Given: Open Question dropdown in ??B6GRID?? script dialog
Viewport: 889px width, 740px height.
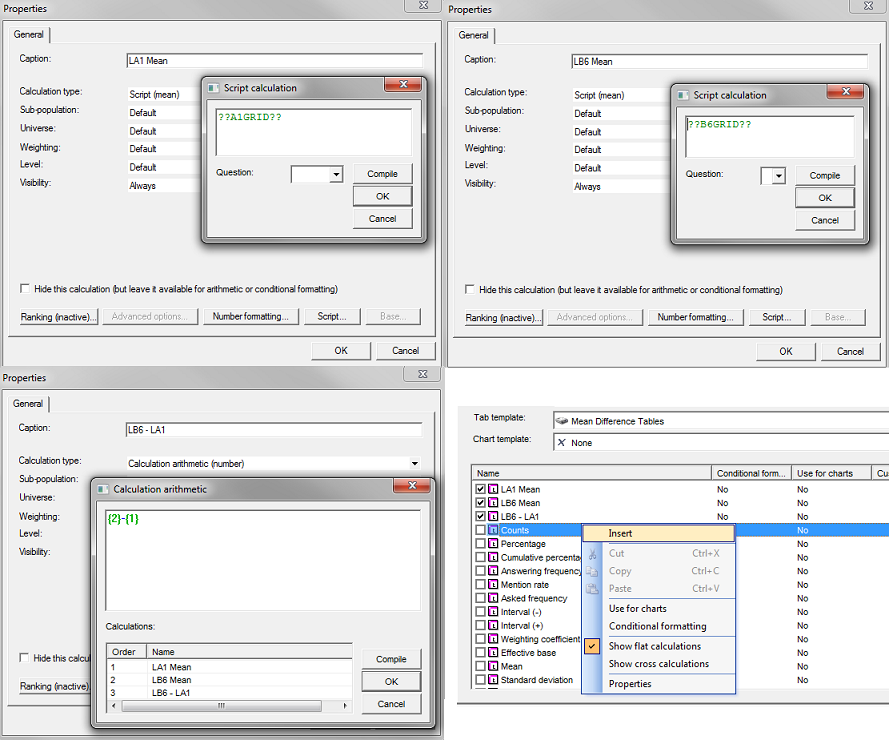Looking at the screenshot, I should (778, 176).
